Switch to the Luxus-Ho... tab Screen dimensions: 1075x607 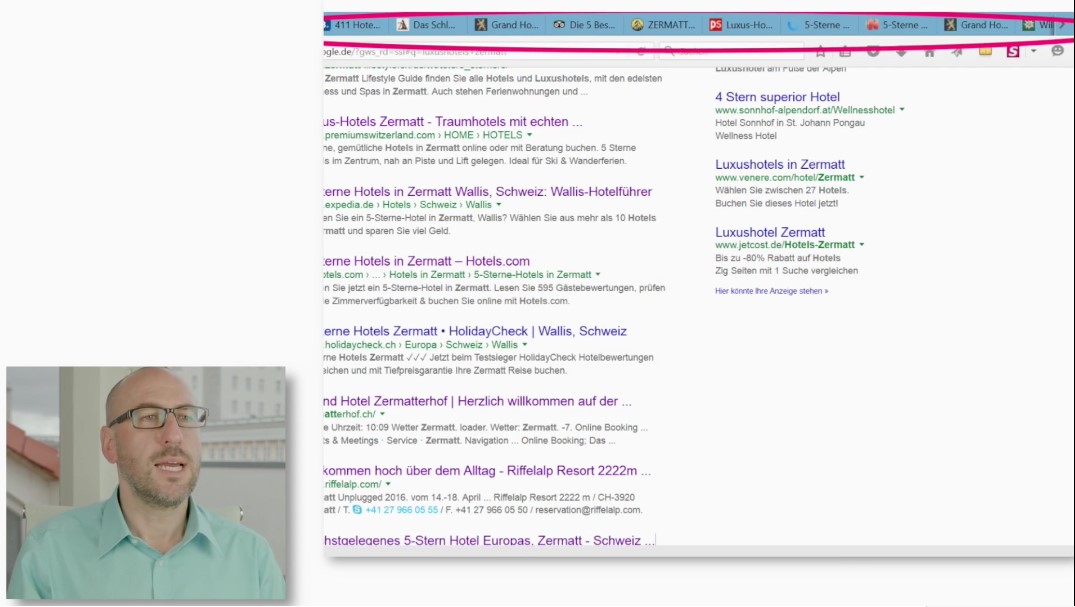pos(741,25)
